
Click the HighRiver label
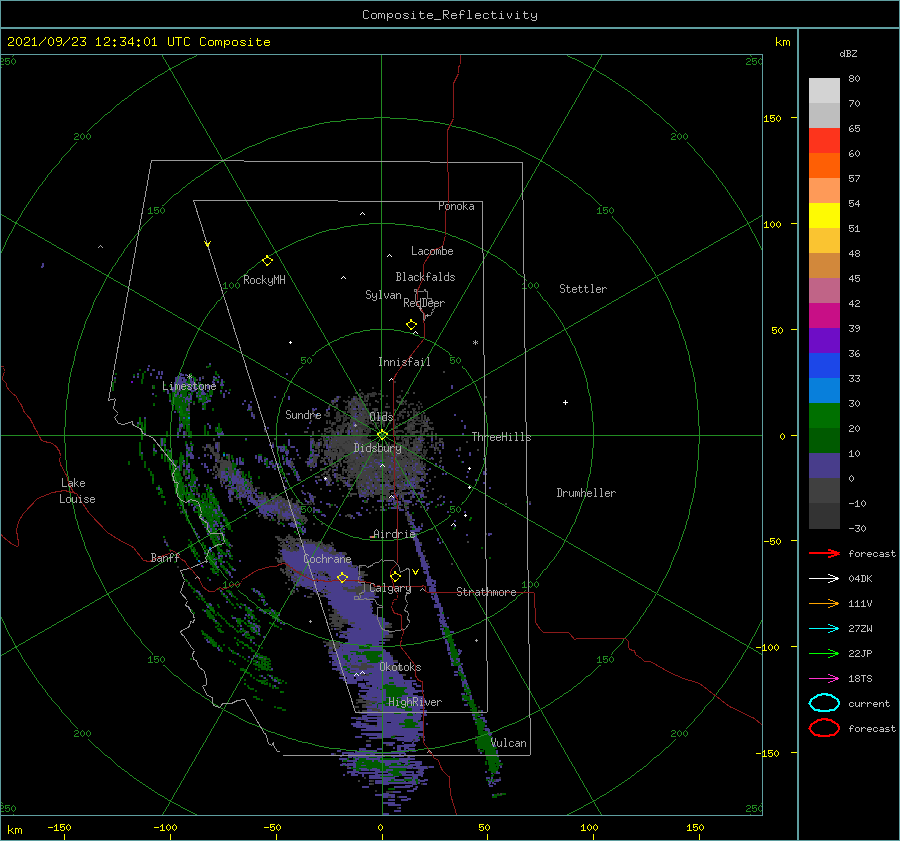(415, 702)
